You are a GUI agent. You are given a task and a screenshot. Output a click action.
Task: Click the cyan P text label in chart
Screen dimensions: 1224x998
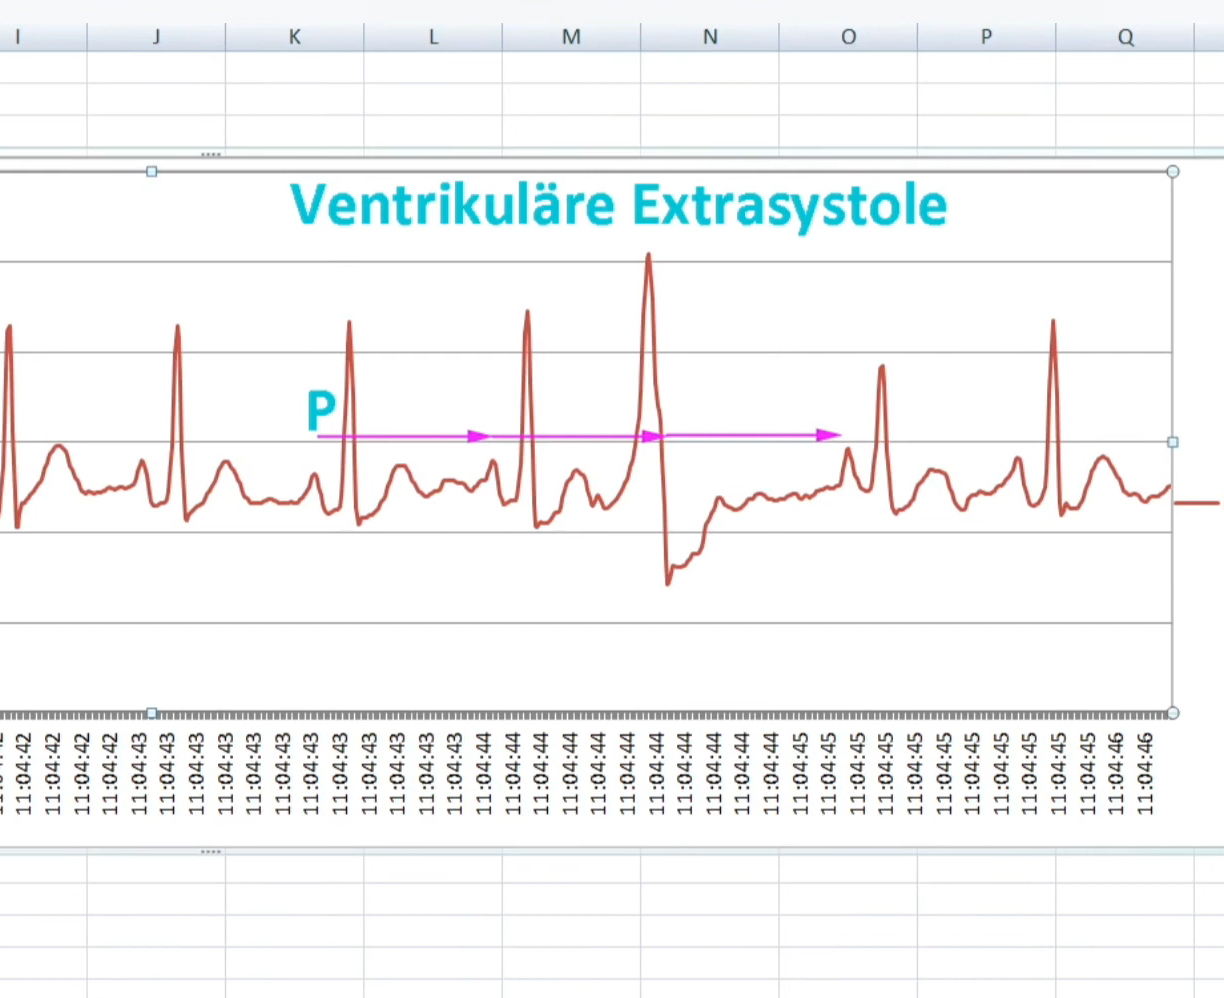(x=321, y=411)
